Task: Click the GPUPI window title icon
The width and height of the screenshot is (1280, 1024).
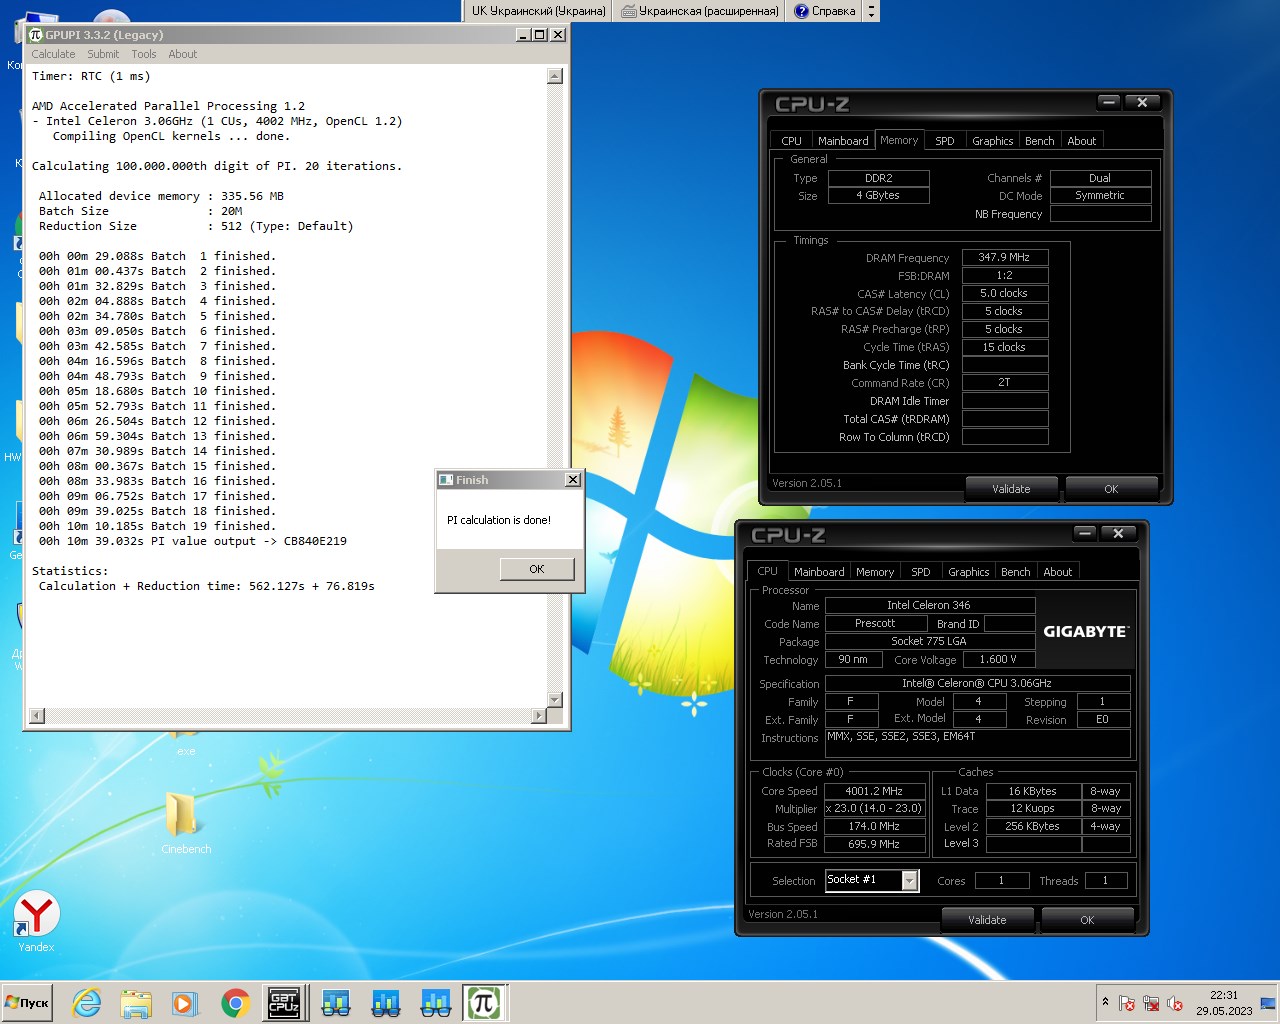Action: click(35, 34)
